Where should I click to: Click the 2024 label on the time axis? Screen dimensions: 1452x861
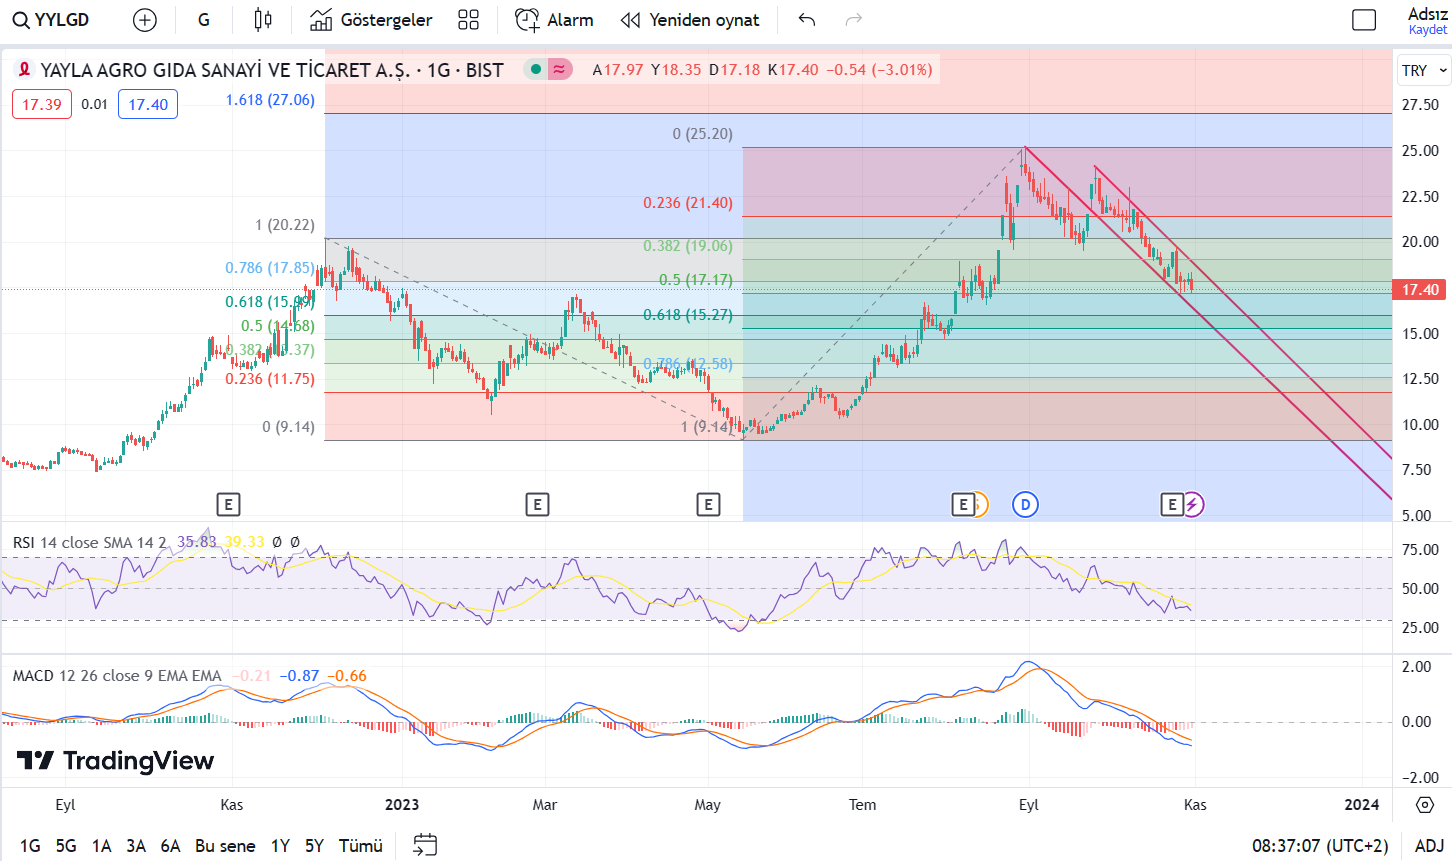tap(1362, 805)
